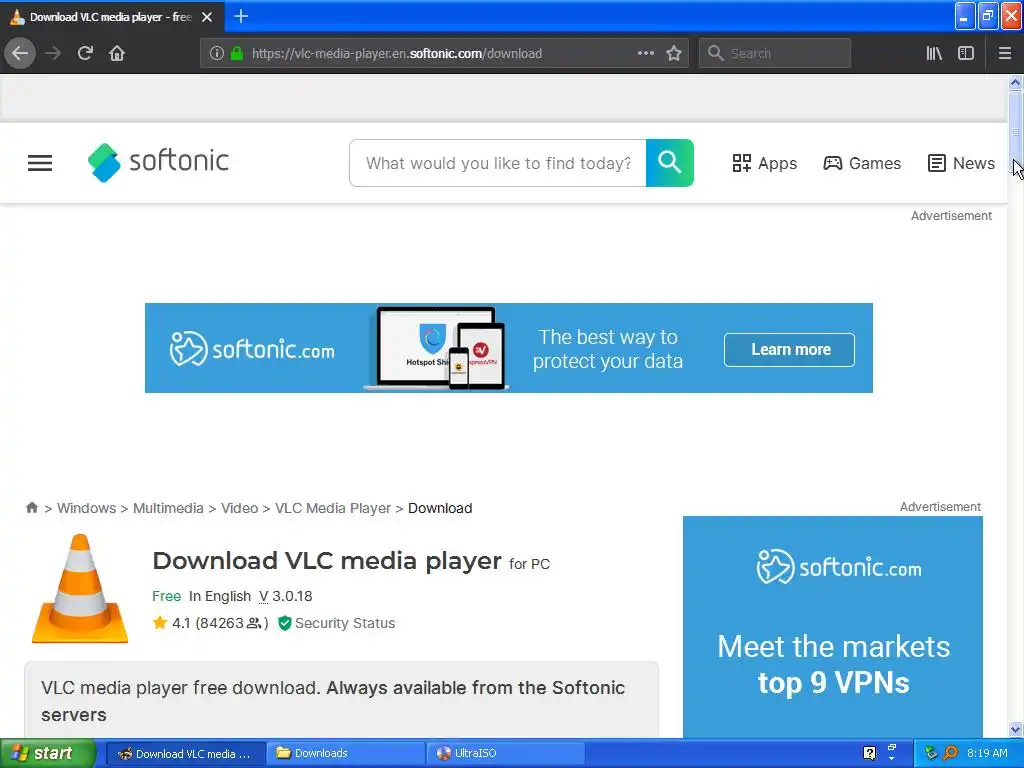Click the 'Meet the markets top 9 VPNs' ad
Image resolution: width=1024 pixels, height=768 pixels.
coord(833,627)
